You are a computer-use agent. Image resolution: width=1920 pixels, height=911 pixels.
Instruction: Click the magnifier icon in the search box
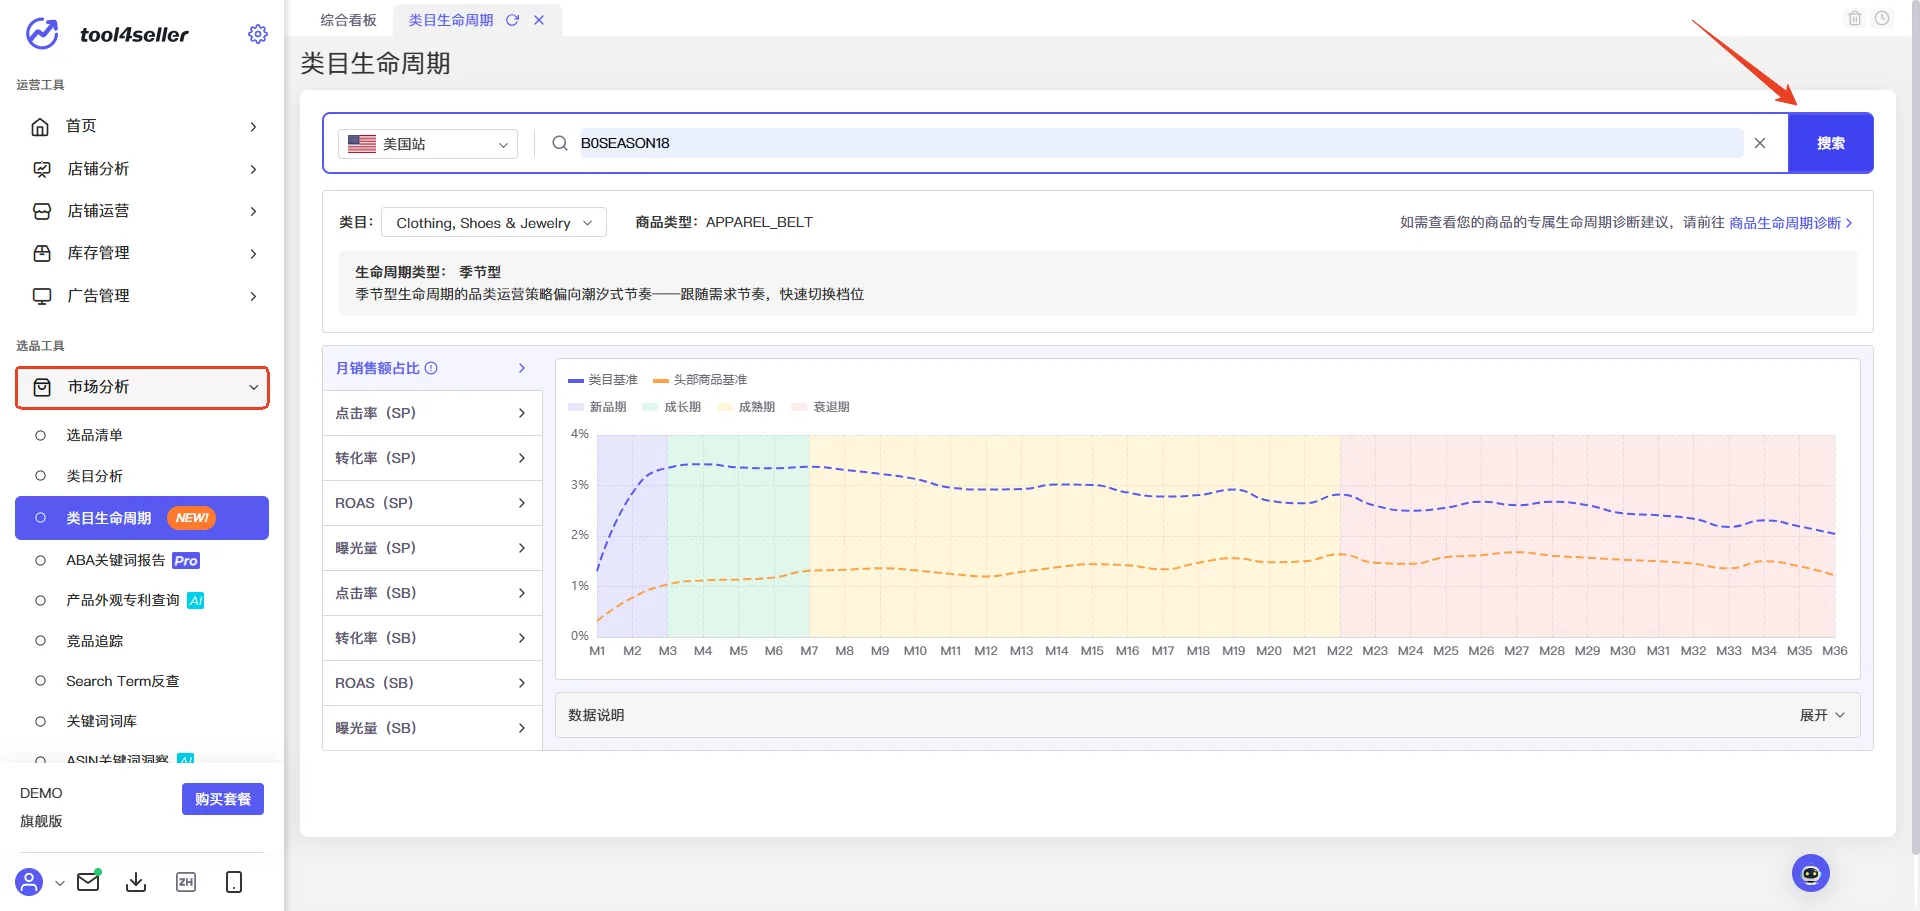pyautogui.click(x=560, y=143)
